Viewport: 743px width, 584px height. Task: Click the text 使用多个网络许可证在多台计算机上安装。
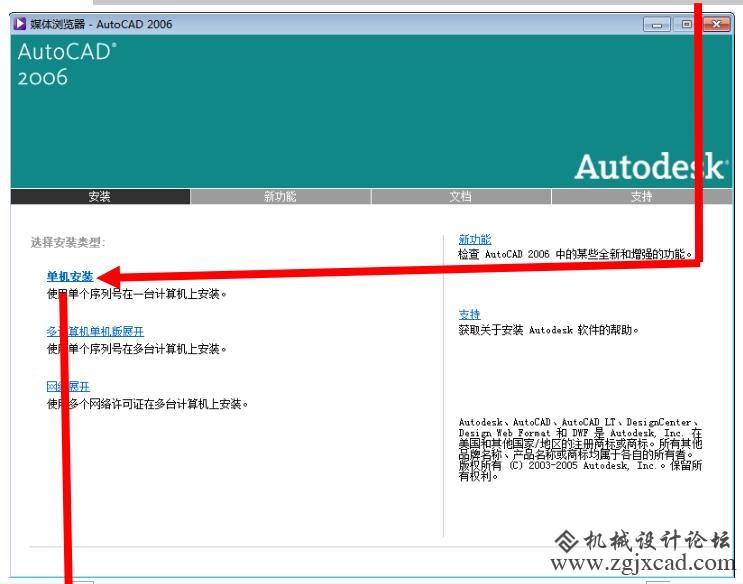[x=148, y=404]
